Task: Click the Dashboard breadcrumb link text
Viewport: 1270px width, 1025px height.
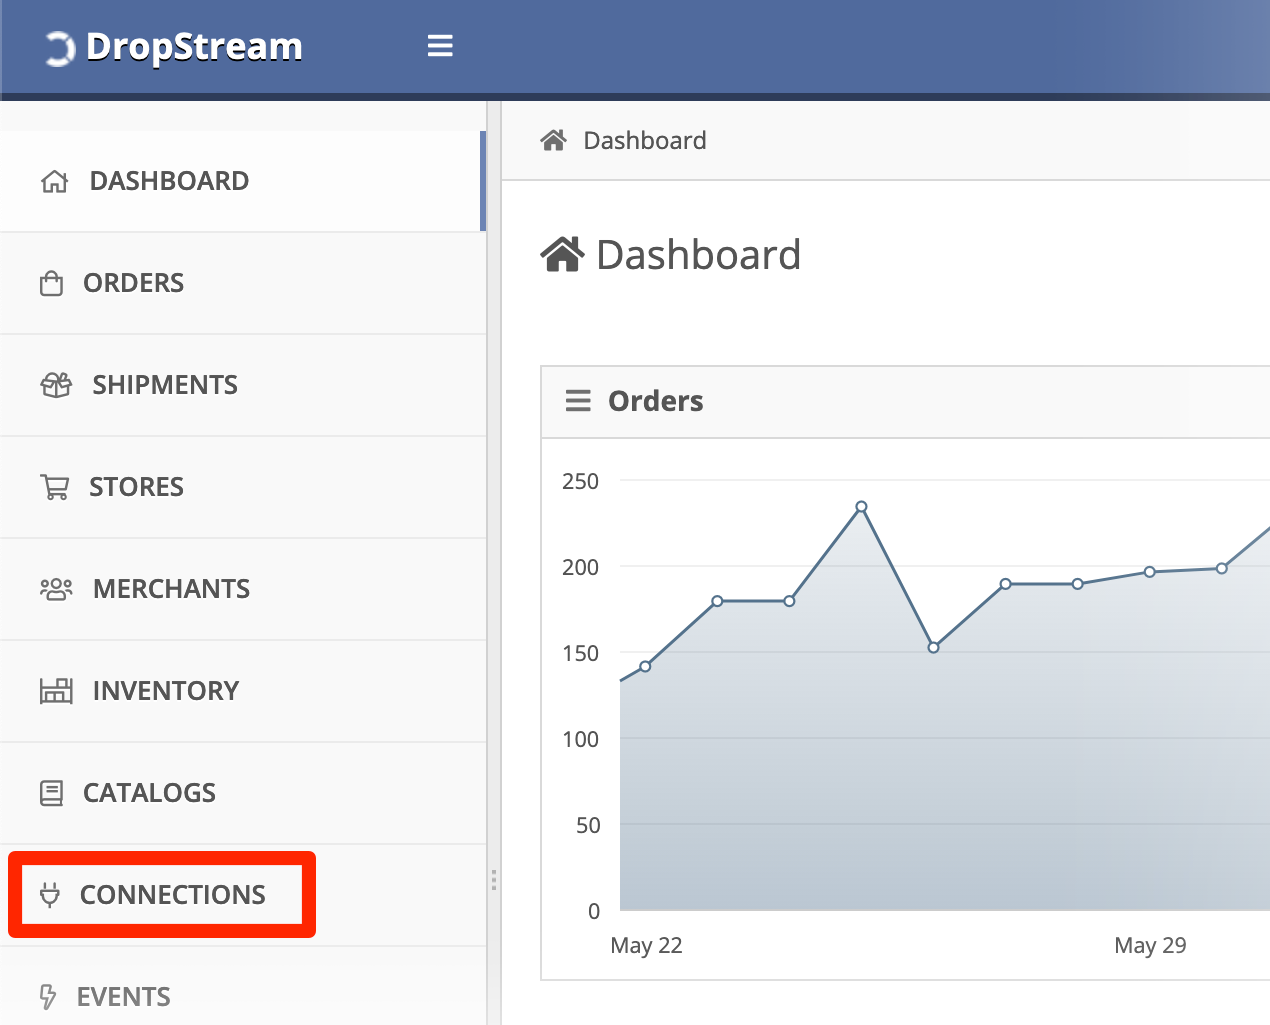Action: click(x=645, y=141)
